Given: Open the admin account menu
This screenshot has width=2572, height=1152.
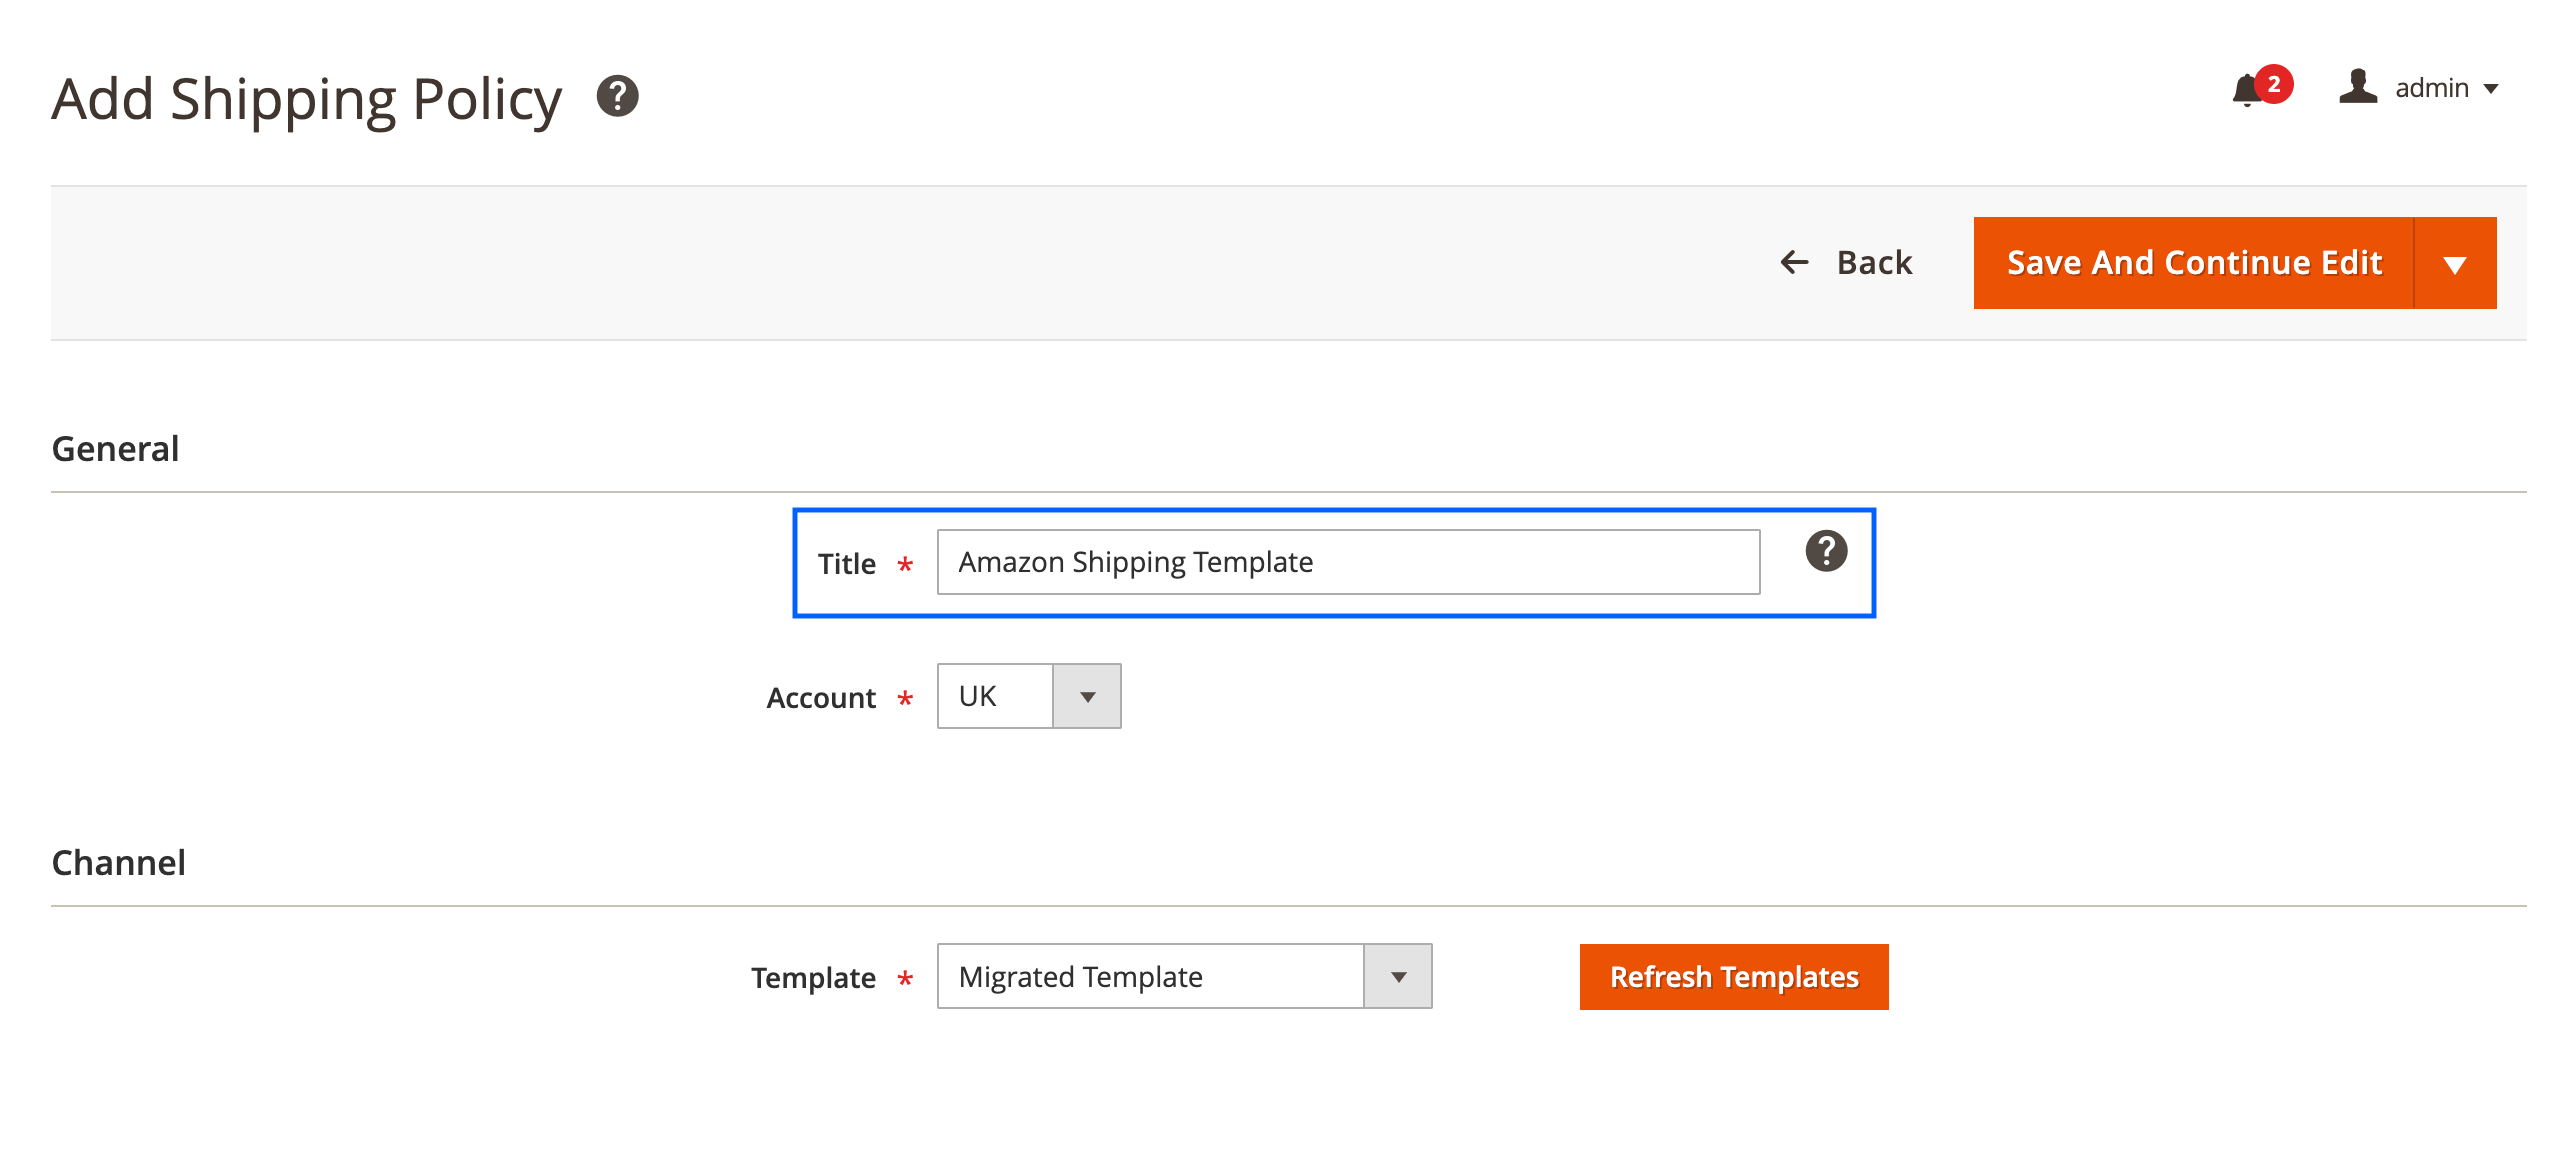Looking at the screenshot, I should point(2440,88).
